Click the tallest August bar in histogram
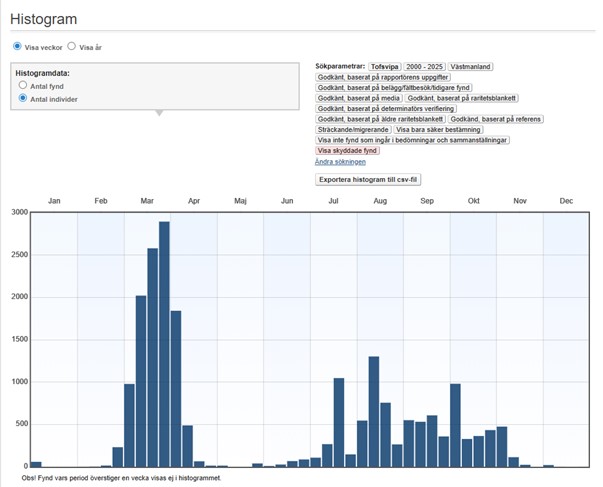The image size is (603, 487). 373,411
